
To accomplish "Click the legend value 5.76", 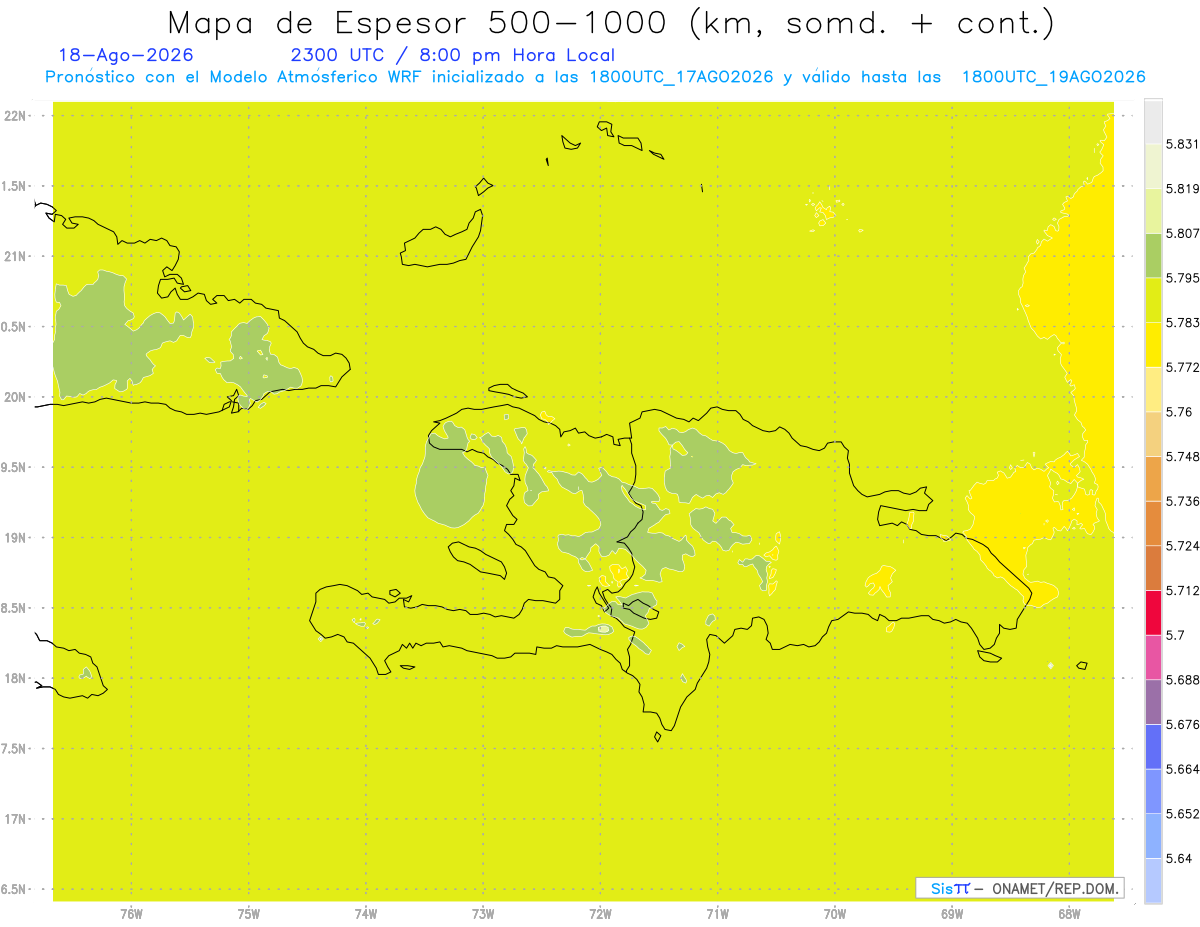I will pos(1179,412).
